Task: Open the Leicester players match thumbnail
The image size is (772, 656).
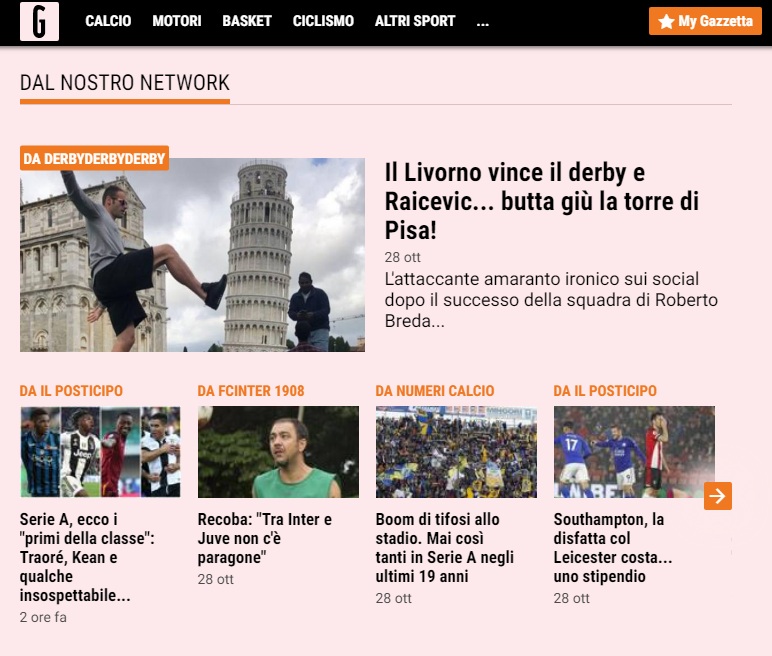Action: pos(634,452)
